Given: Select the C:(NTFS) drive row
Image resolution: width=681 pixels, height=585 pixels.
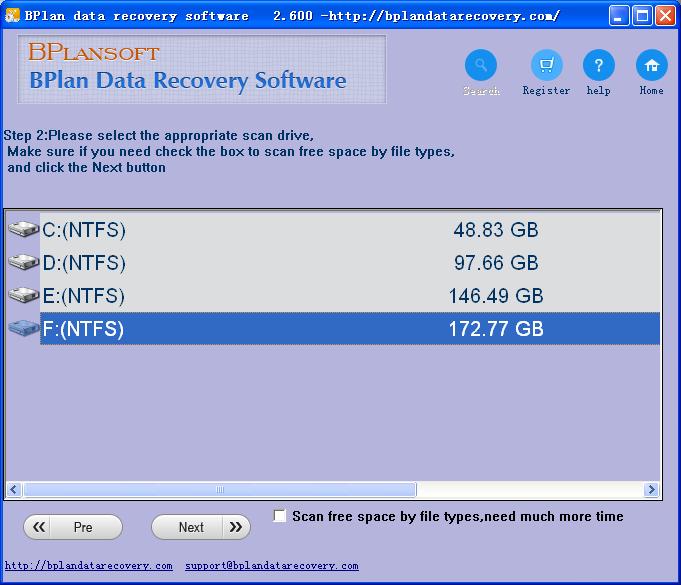Looking at the screenshot, I should pos(350,229).
